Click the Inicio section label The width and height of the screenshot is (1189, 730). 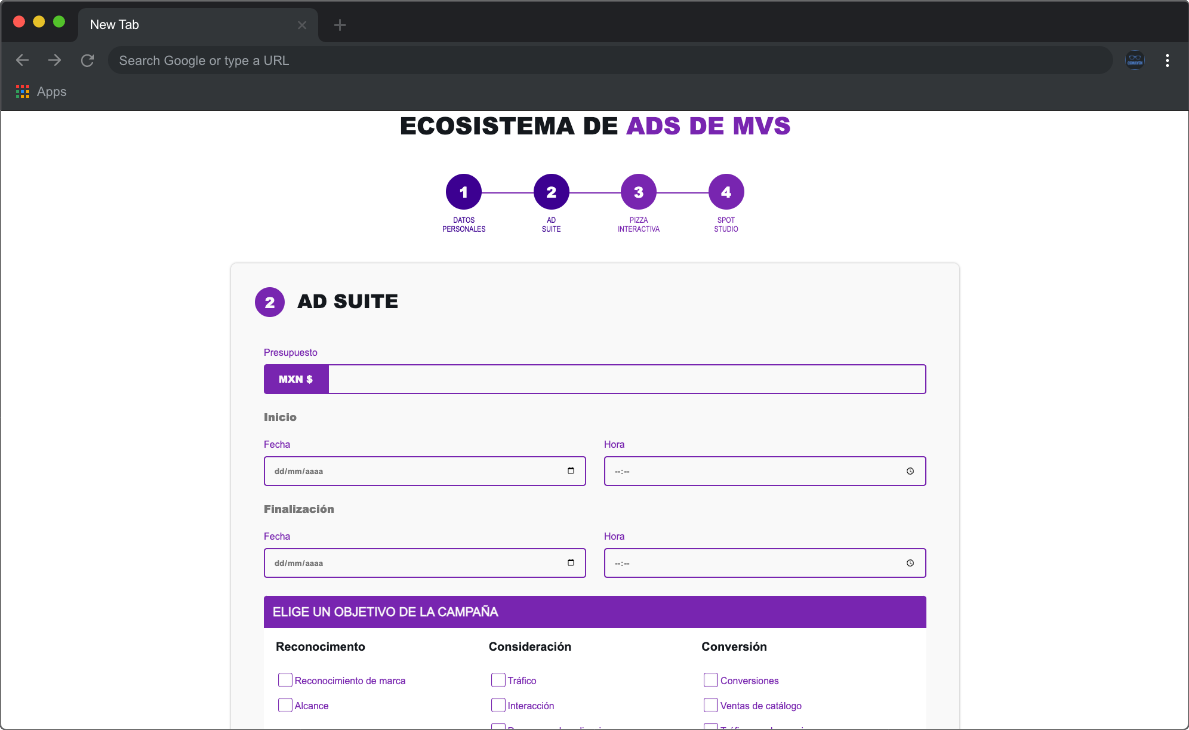click(x=280, y=417)
